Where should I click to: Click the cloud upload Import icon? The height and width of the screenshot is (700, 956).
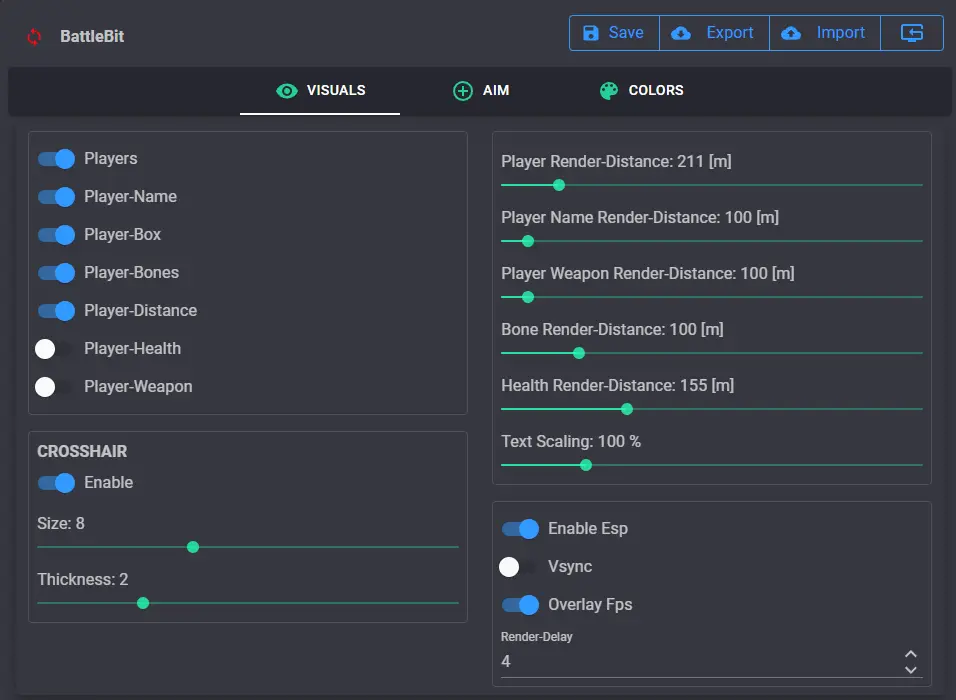point(791,33)
